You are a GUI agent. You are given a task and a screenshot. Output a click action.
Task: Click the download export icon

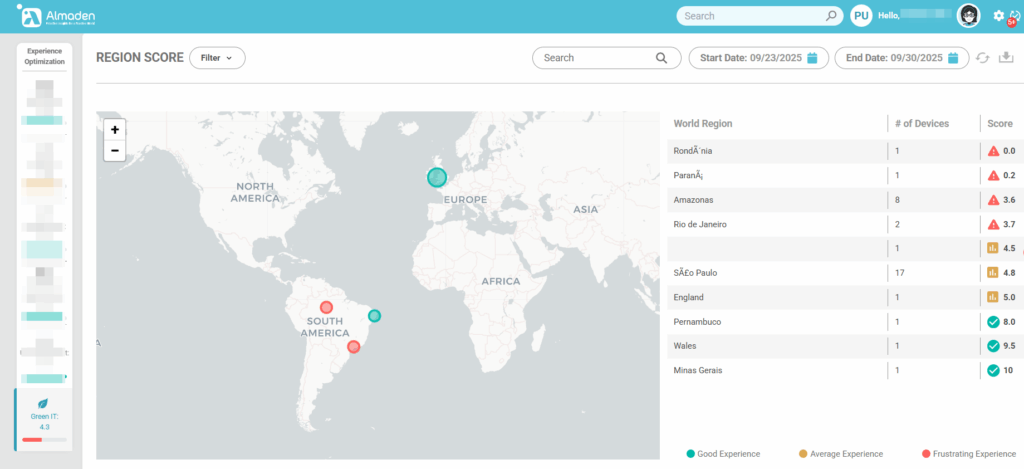pos(1006,58)
